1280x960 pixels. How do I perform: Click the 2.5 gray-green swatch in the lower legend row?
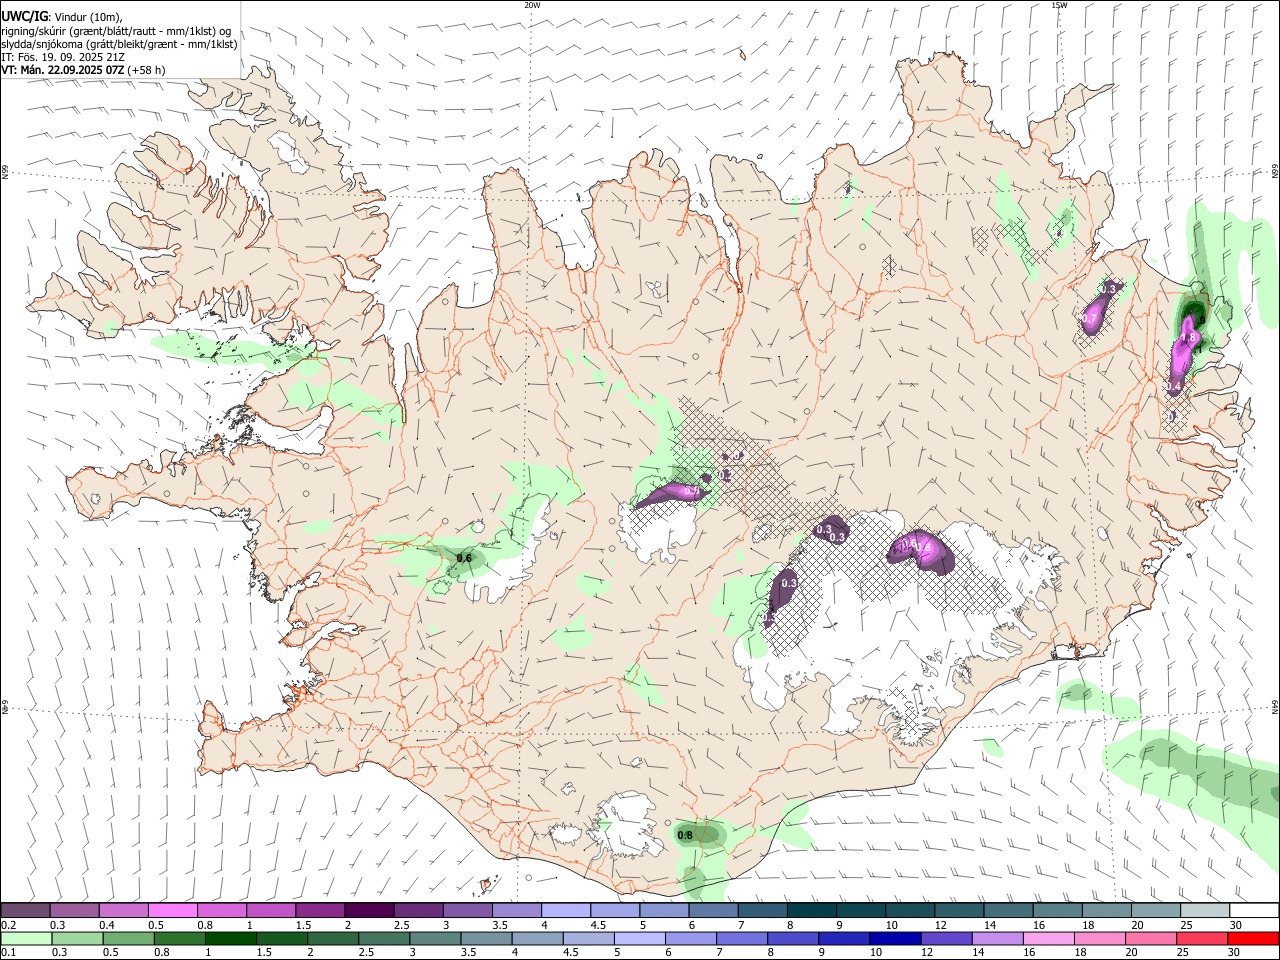[384, 938]
